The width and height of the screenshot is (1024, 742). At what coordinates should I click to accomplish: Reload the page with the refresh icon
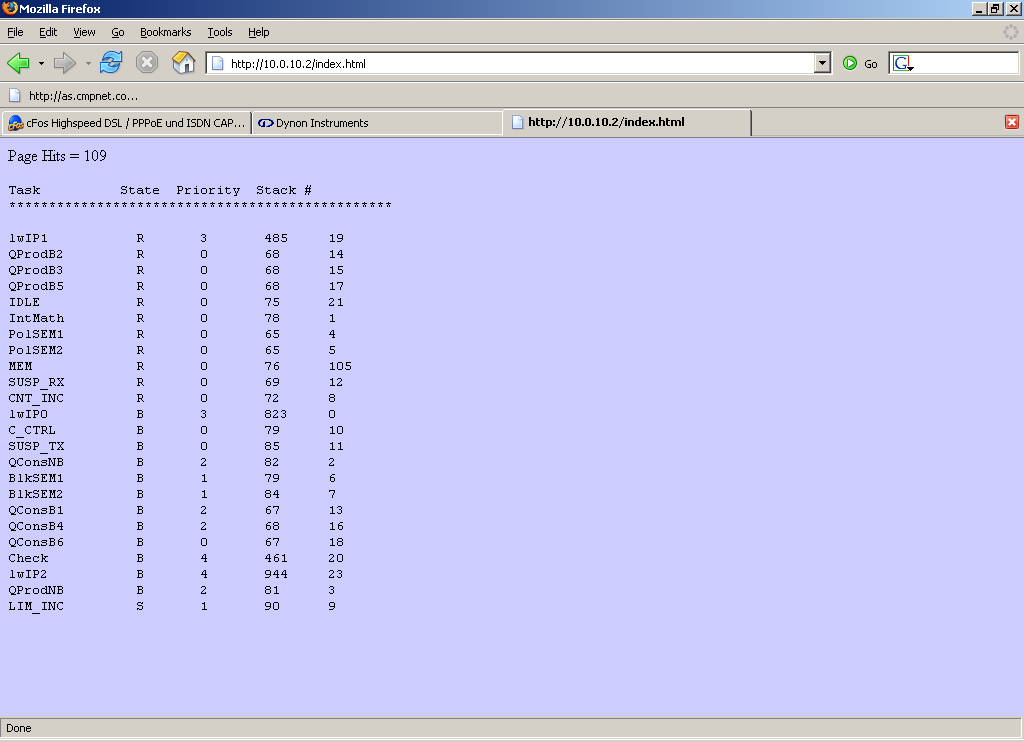(110, 63)
